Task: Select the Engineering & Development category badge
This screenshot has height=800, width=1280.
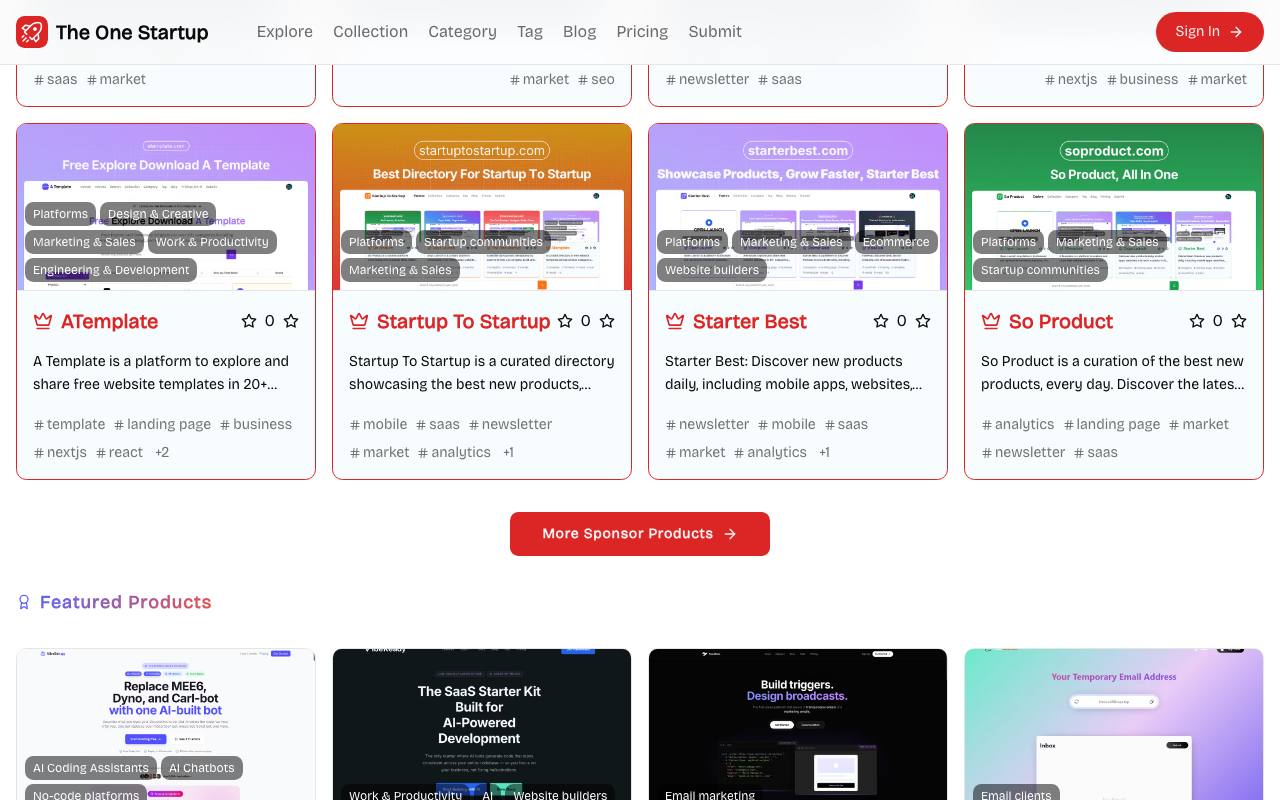Action: (111, 270)
